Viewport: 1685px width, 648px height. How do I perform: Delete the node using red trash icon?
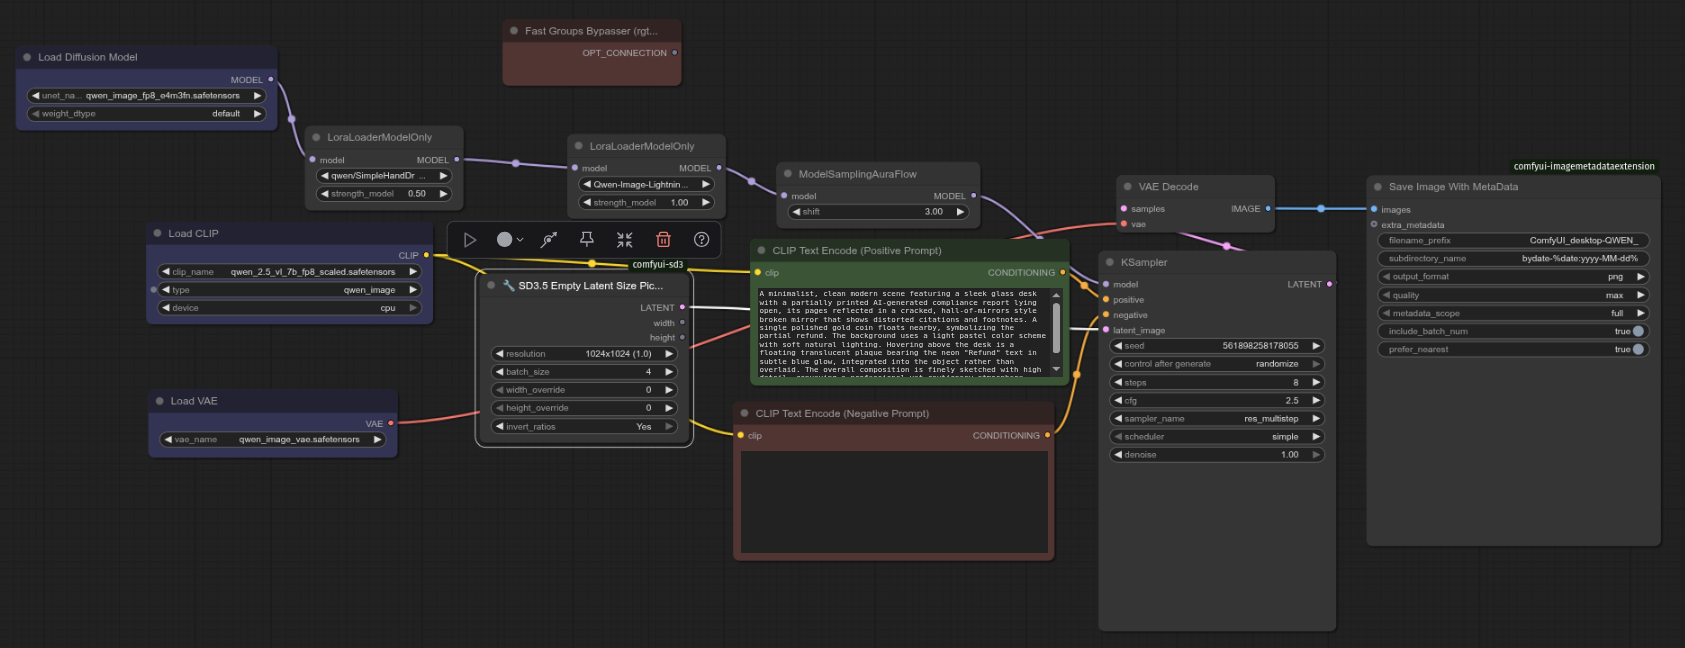663,240
